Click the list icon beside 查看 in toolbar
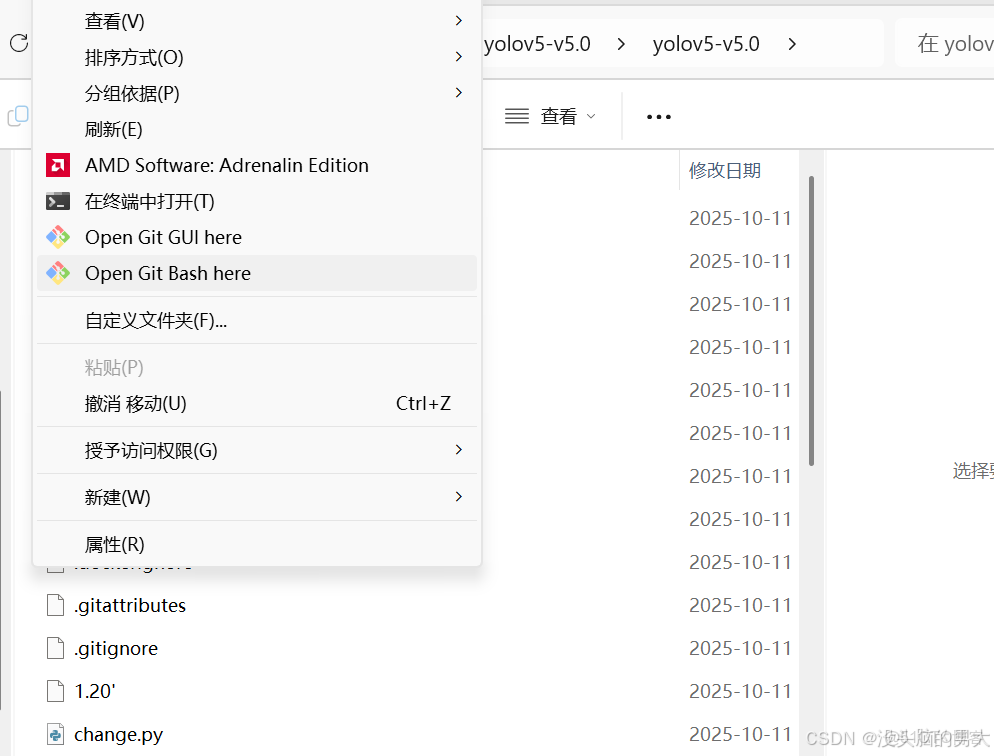 click(x=517, y=116)
